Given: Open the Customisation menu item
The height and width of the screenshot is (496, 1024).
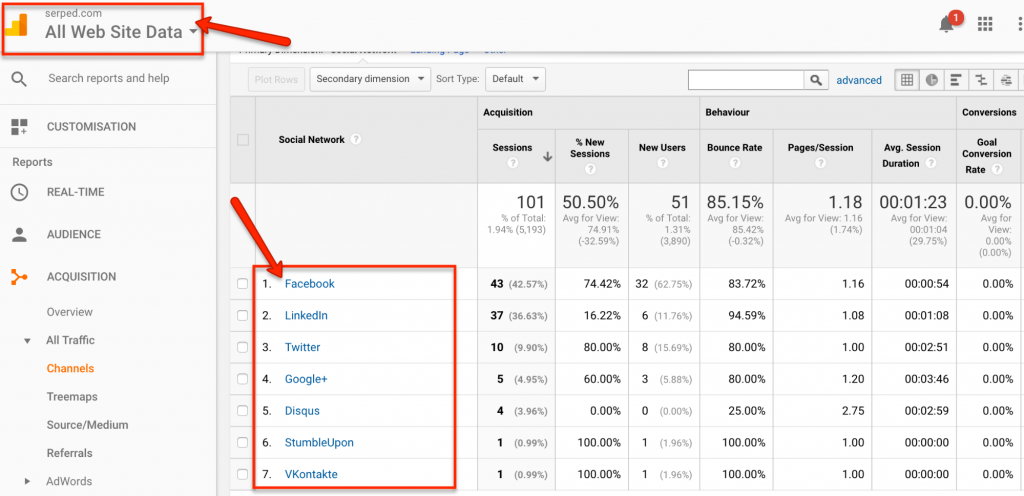Looking at the screenshot, I should tap(91, 127).
